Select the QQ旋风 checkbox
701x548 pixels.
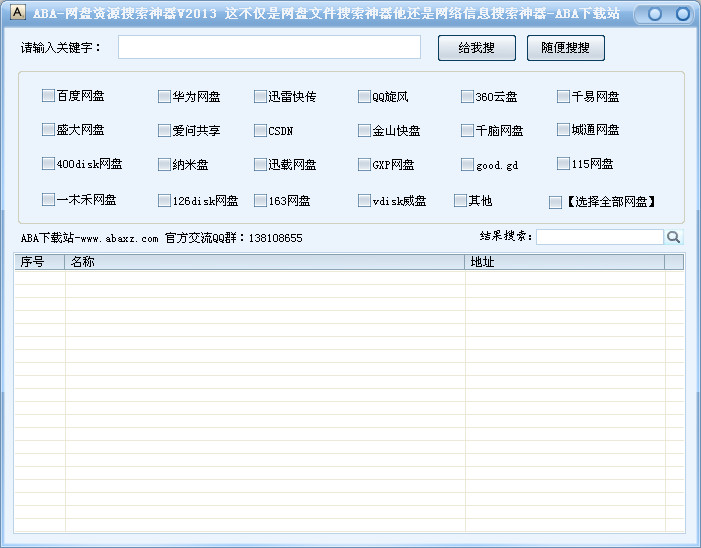click(x=364, y=97)
